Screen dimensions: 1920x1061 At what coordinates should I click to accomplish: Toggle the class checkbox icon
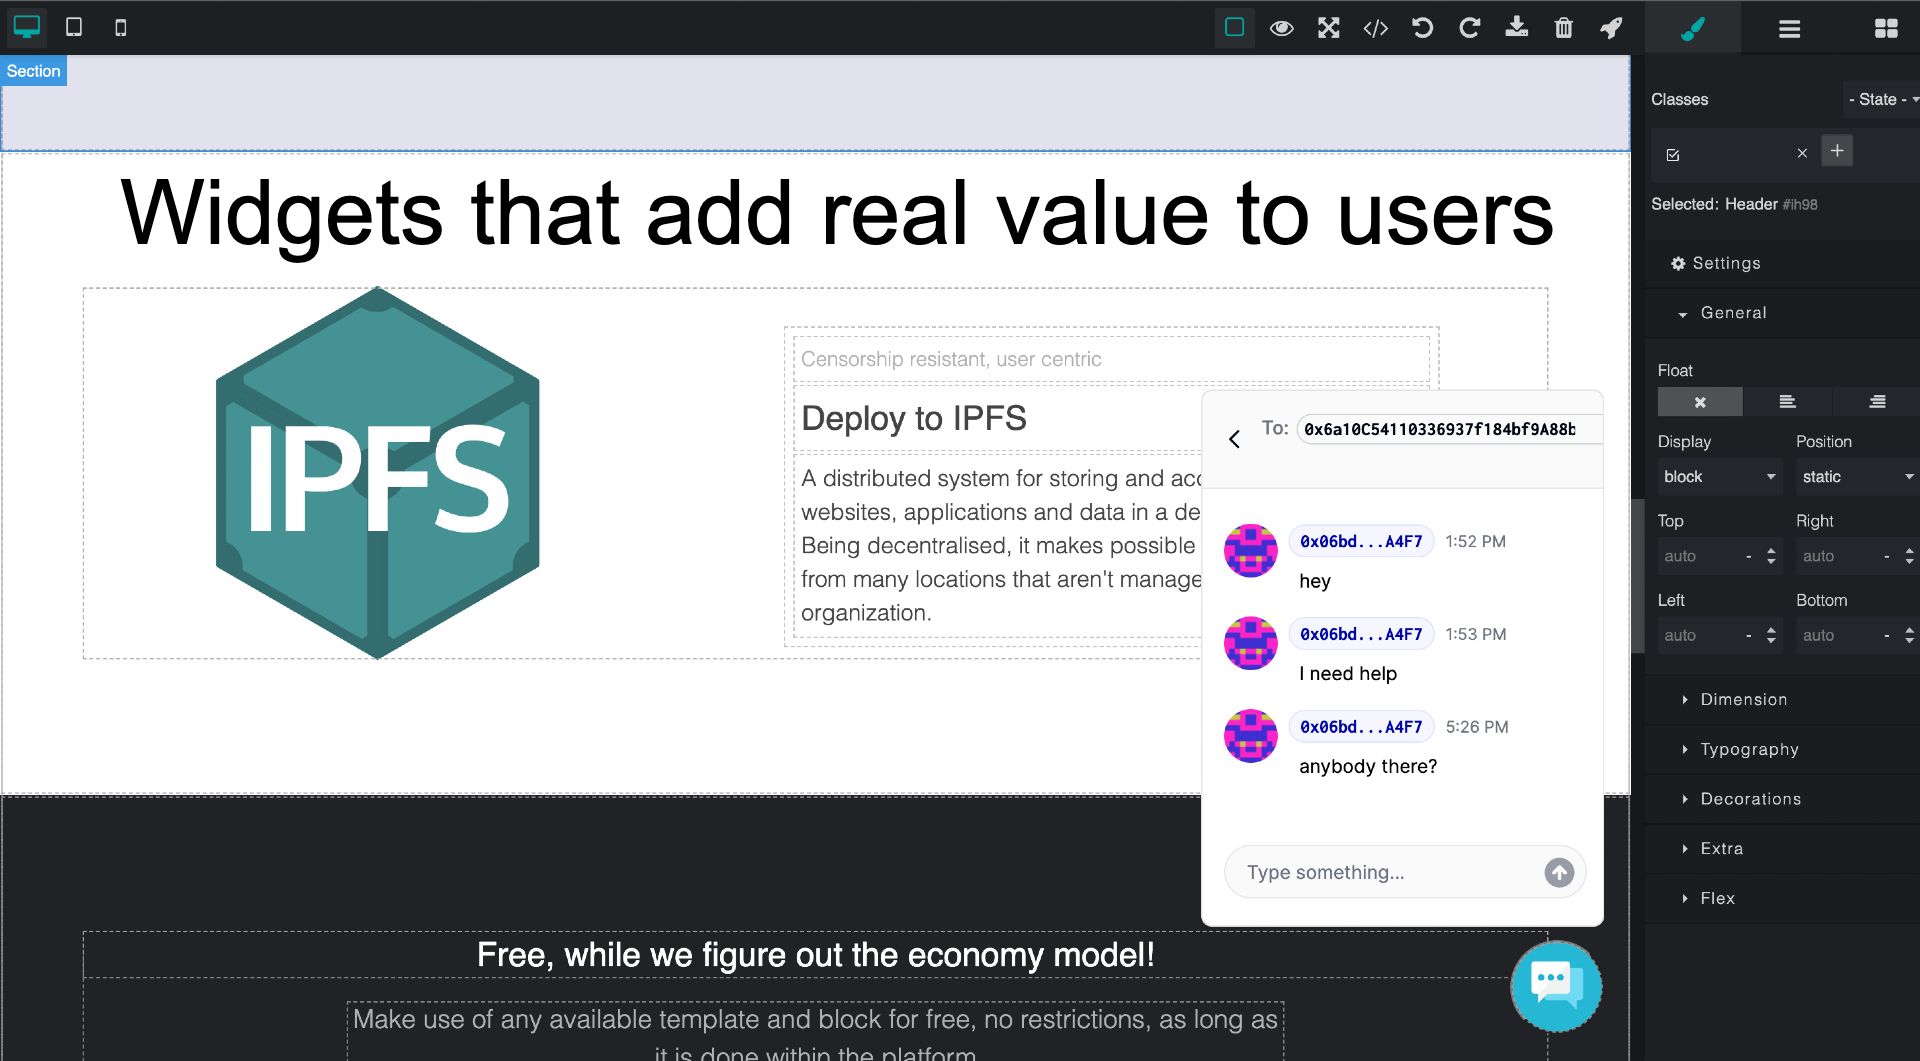[x=1673, y=154]
